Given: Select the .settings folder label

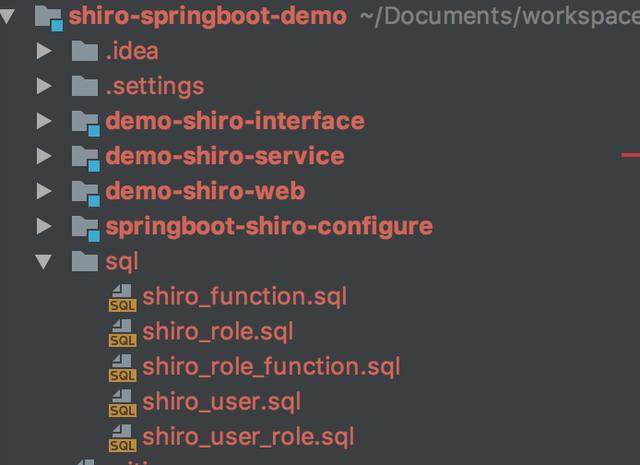Looking at the screenshot, I should coord(155,87).
